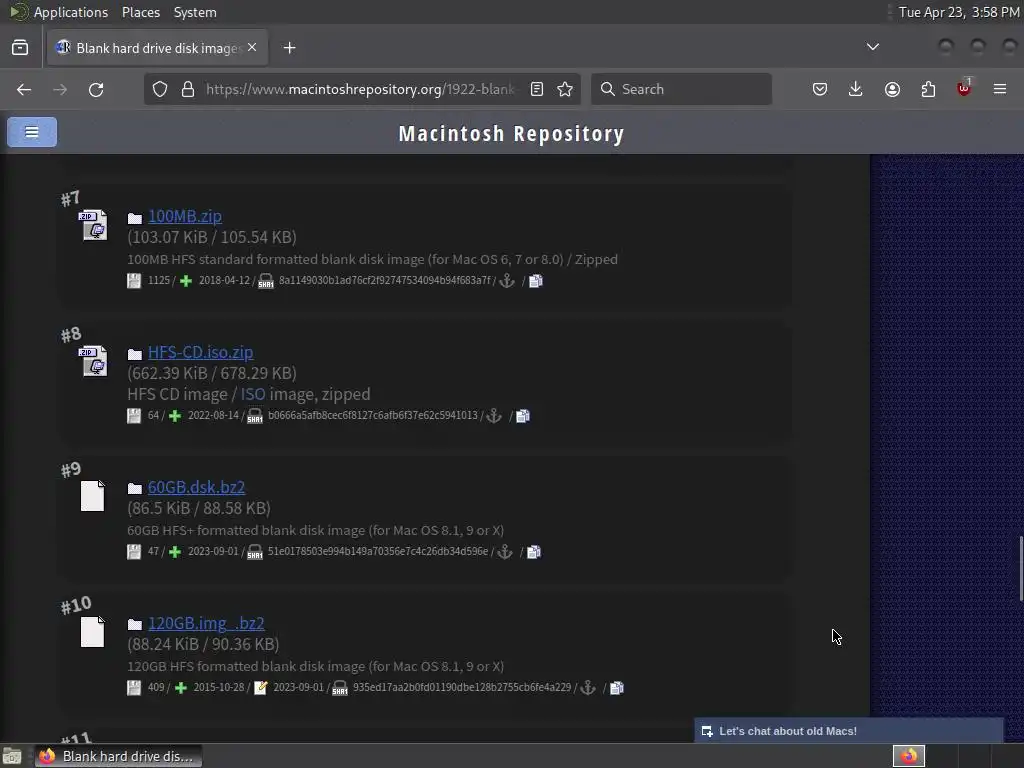Click the anchor icon for HFS-CD.iso.zip
Image resolution: width=1024 pixels, height=768 pixels.
[494, 416]
